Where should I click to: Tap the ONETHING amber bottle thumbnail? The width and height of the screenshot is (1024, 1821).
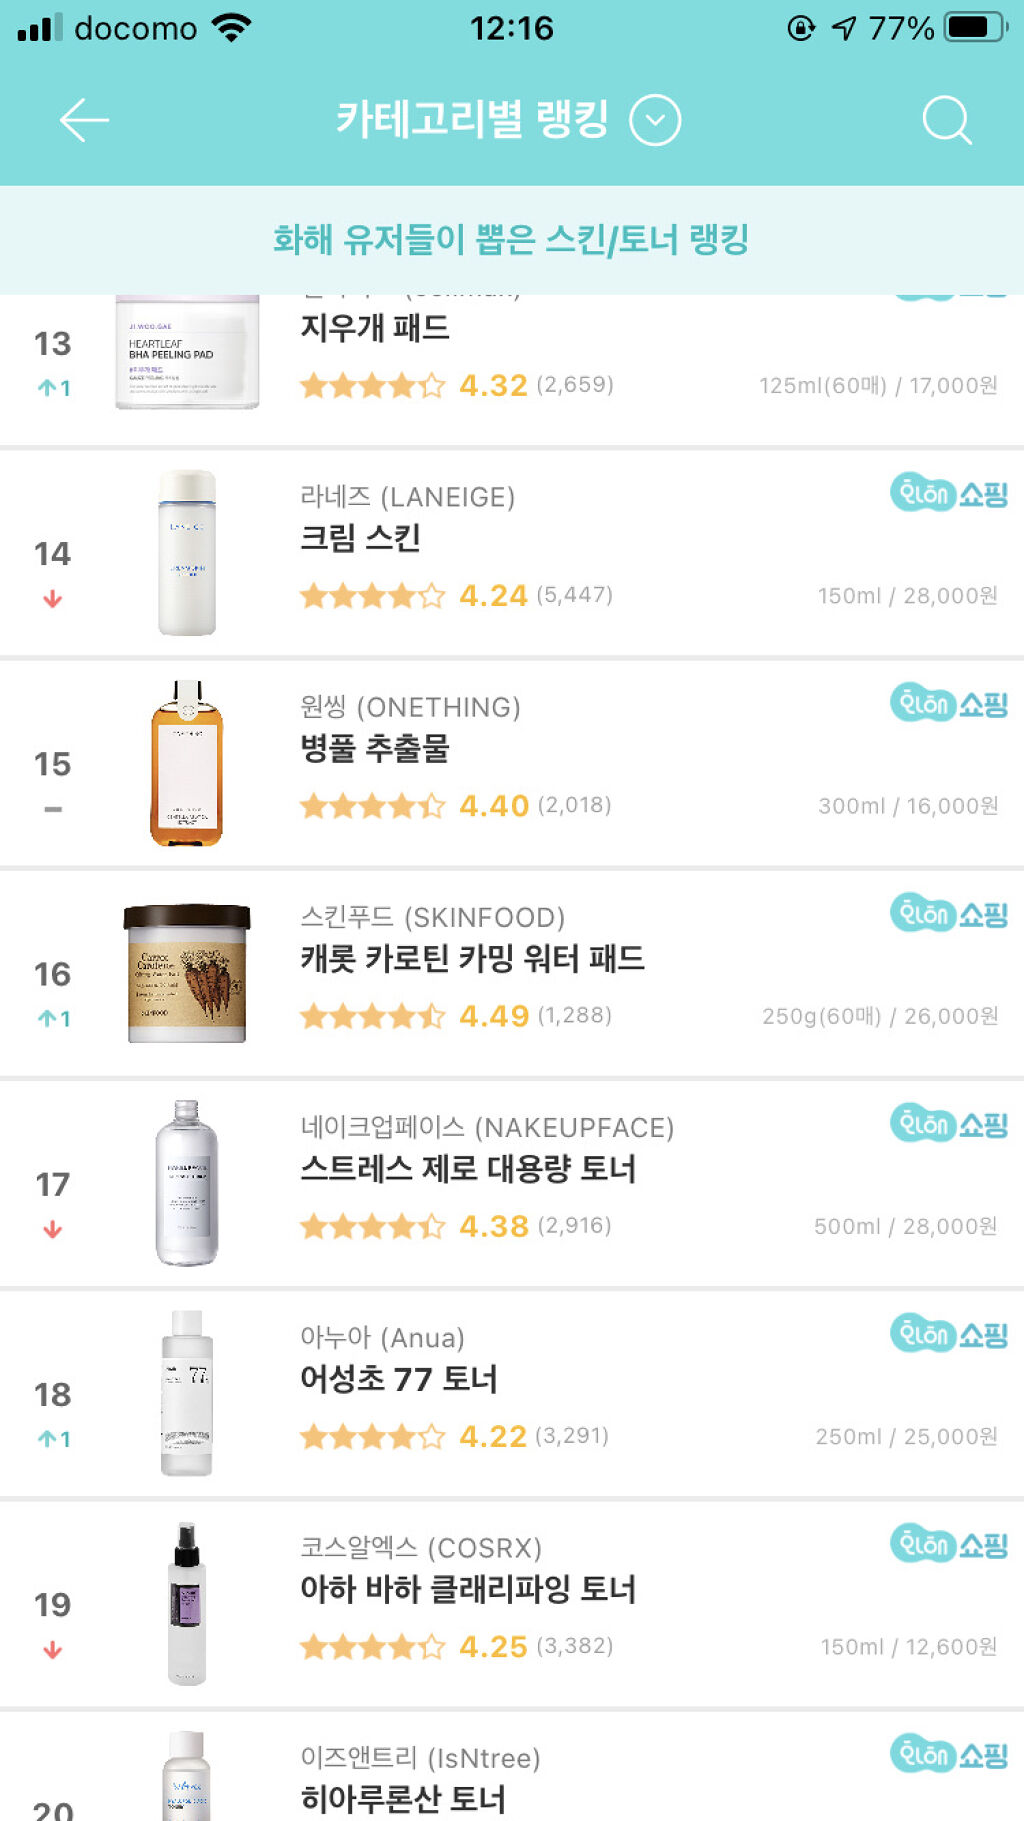(x=187, y=763)
